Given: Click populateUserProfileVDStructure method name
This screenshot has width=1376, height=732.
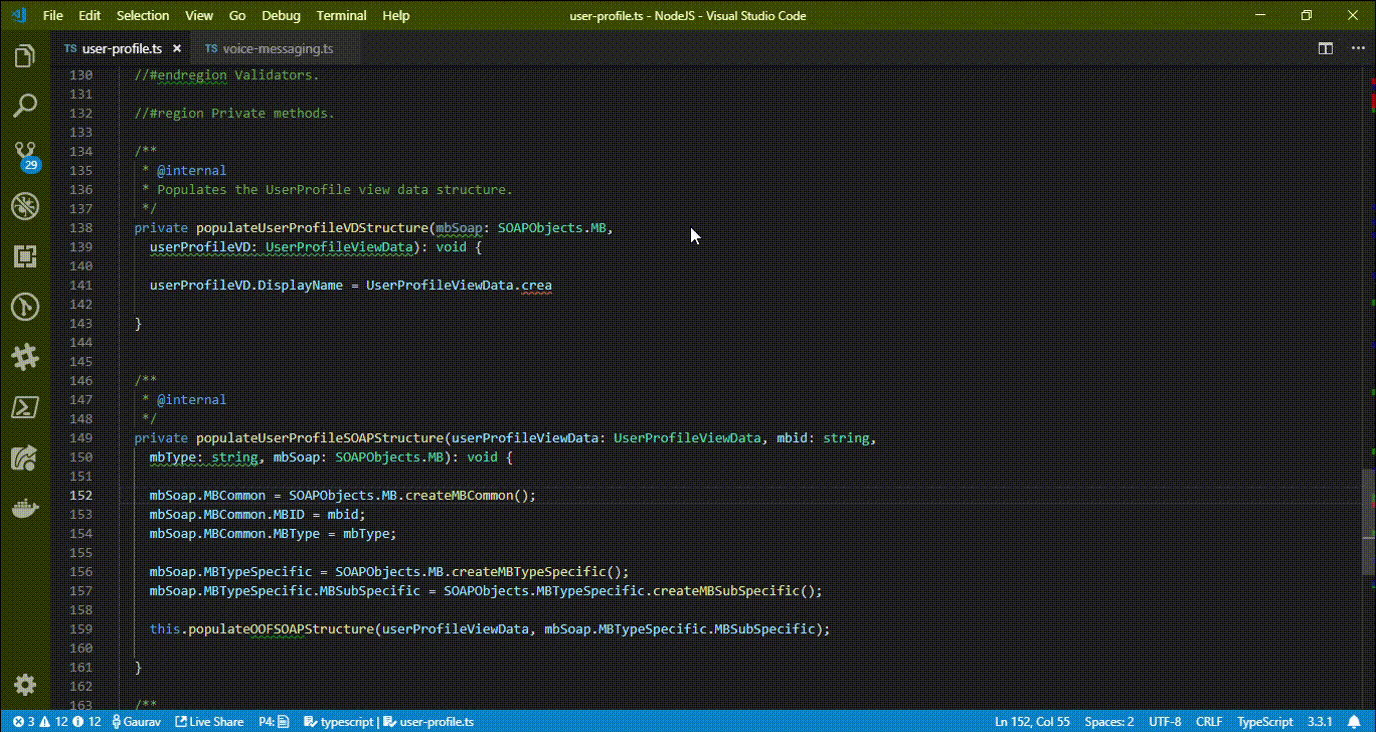Looking at the screenshot, I should (x=312, y=228).
